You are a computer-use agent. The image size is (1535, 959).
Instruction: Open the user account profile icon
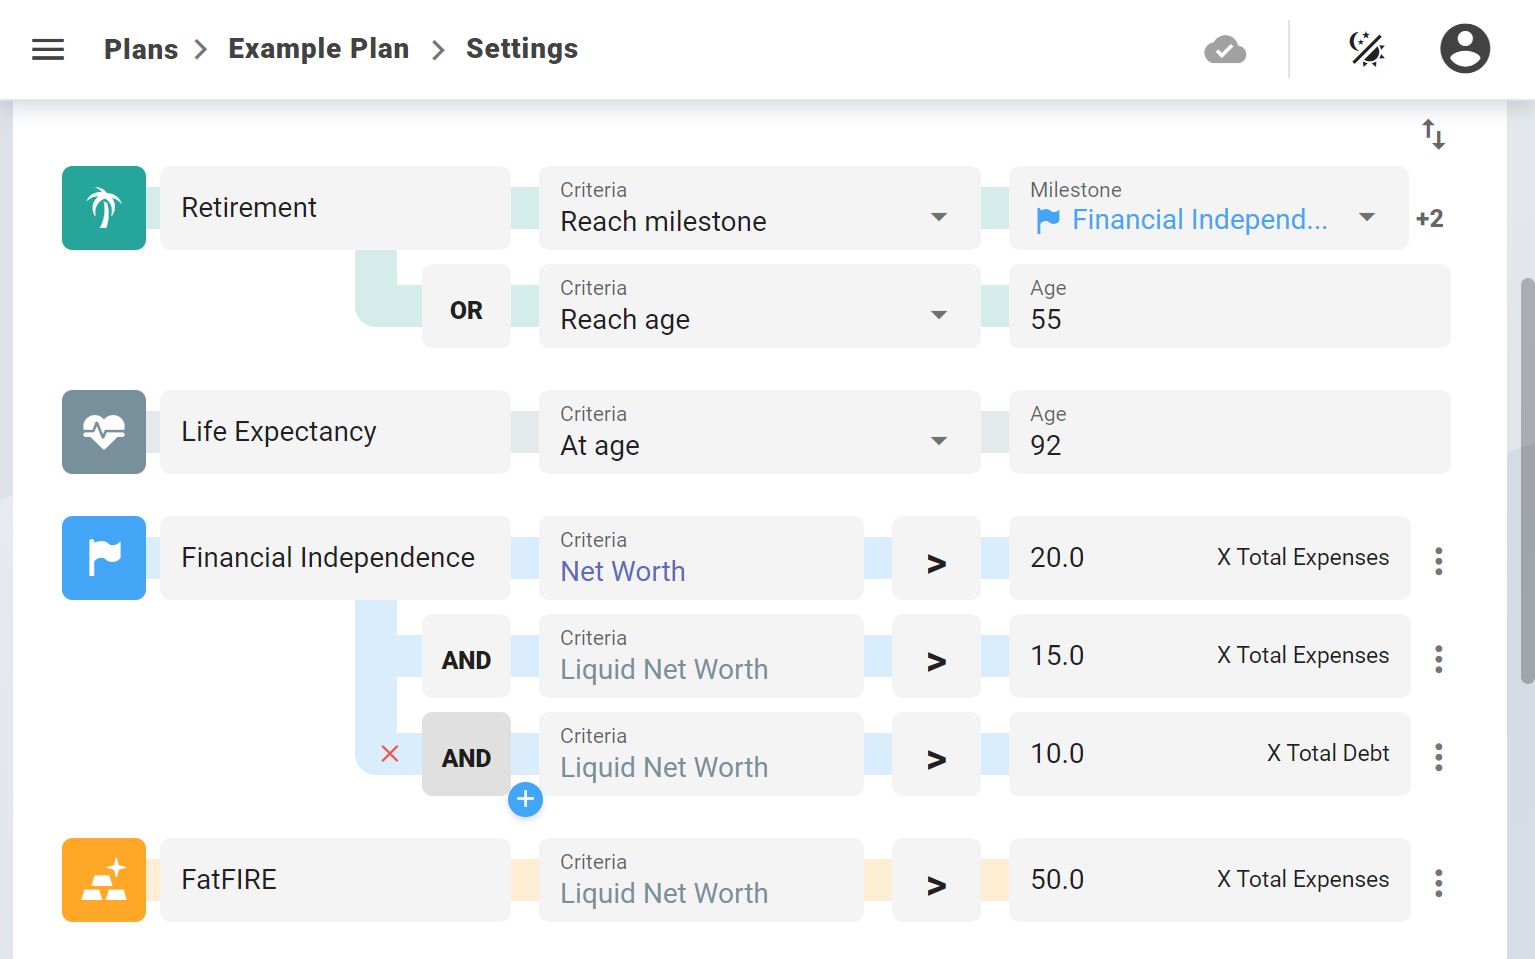click(x=1465, y=49)
